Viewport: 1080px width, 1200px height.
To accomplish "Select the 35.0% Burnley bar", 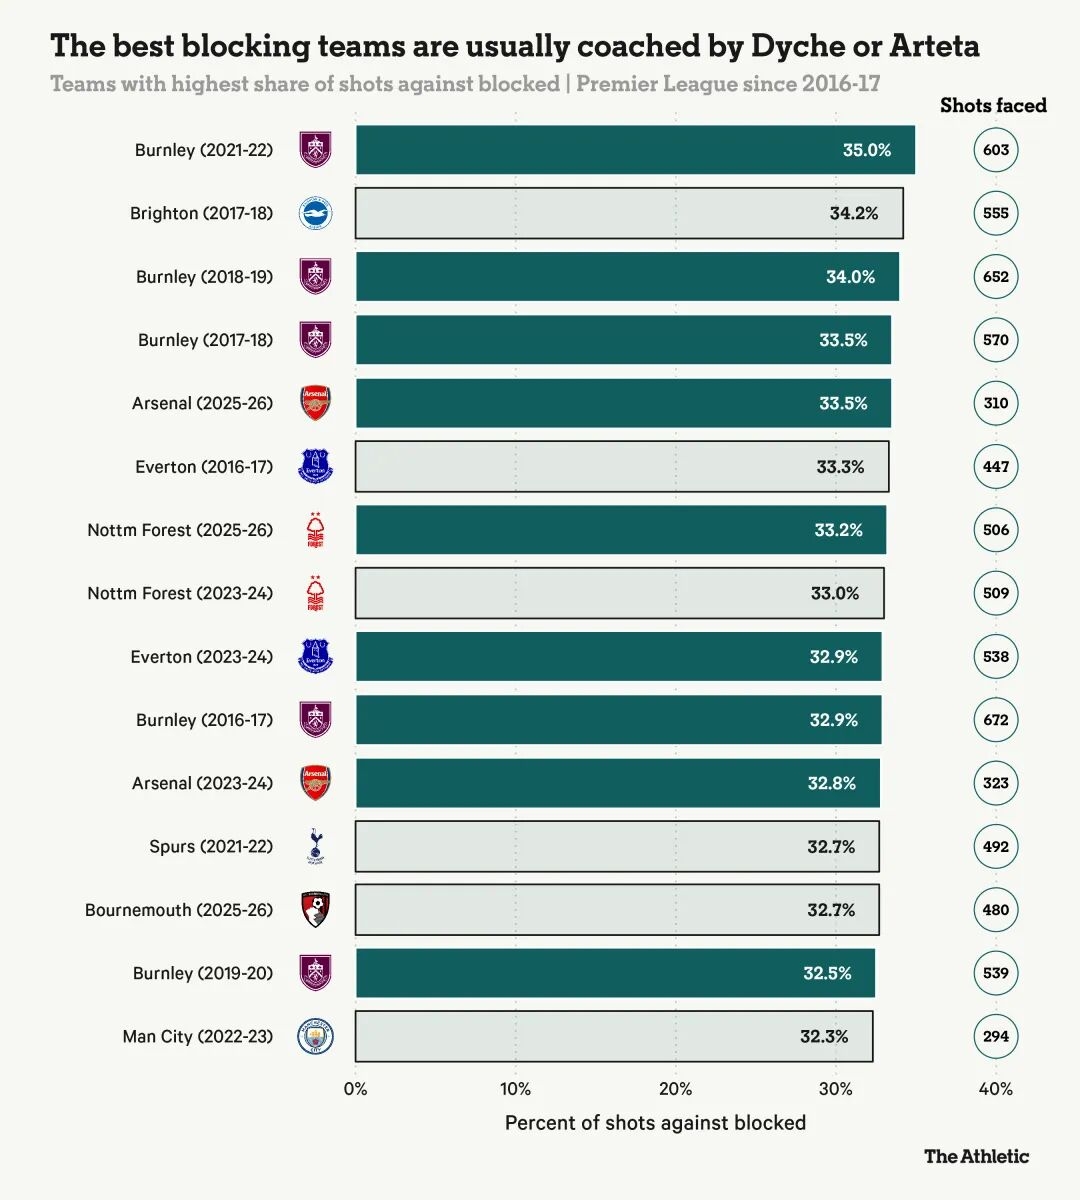I will pyautogui.click(x=635, y=150).
